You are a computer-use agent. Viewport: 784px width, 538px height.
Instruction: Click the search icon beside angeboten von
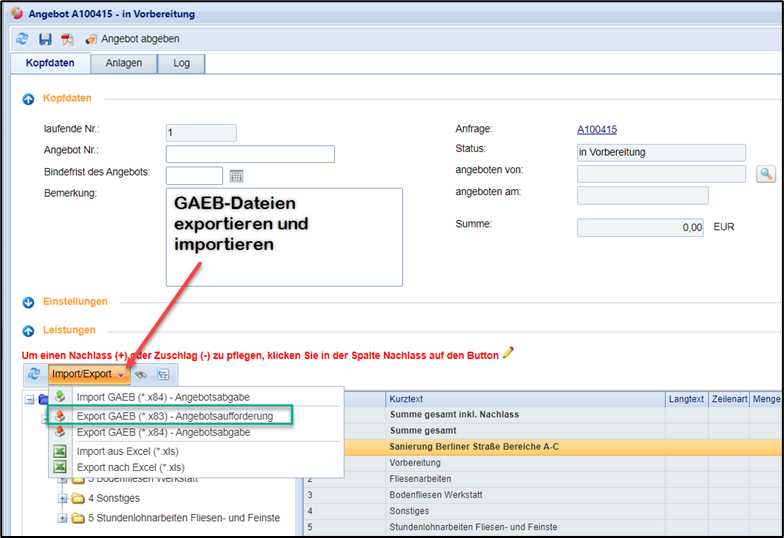(765, 174)
